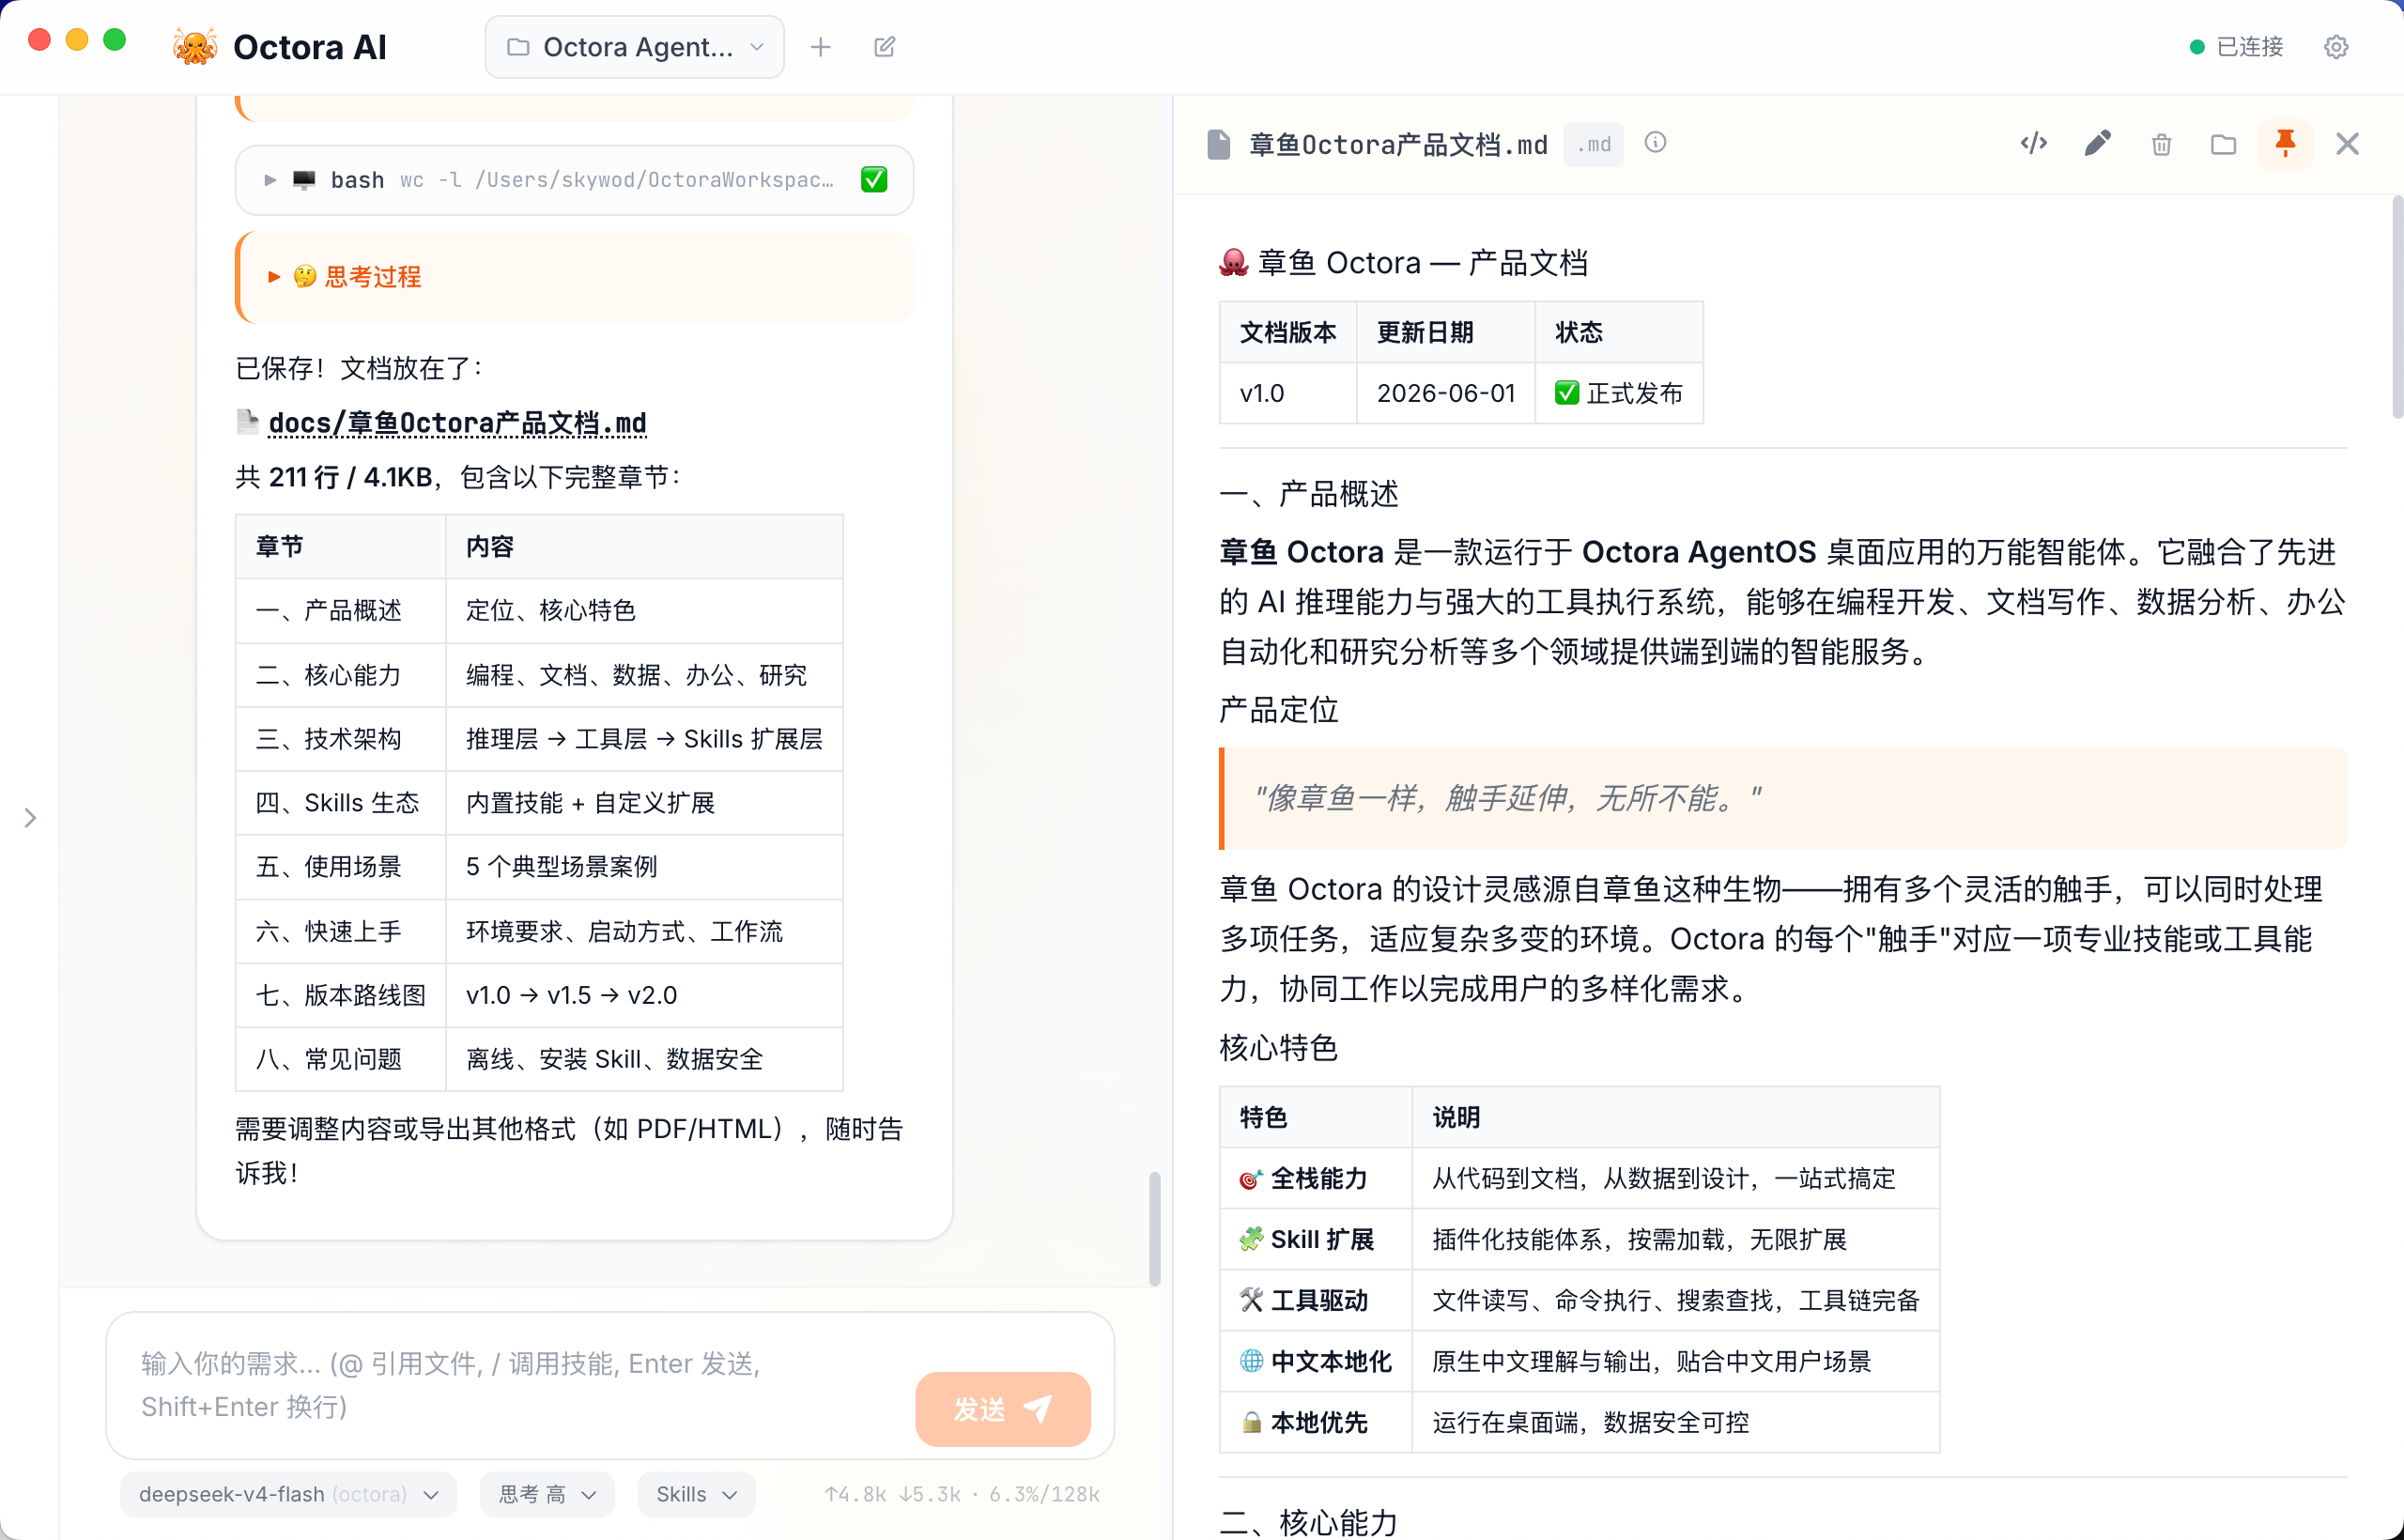Create a new session with plus icon
The height and width of the screenshot is (1540, 2404).
[821, 47]
